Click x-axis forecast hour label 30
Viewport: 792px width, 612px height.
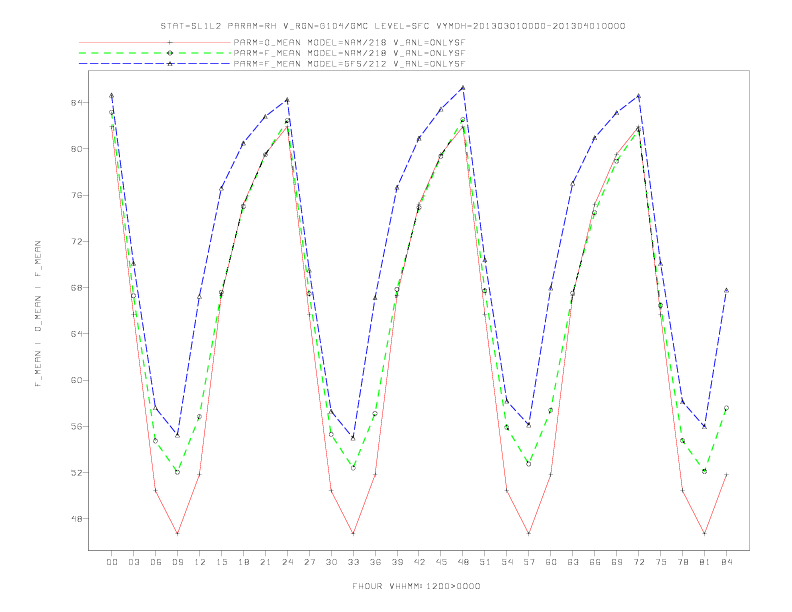pos(331,562)
